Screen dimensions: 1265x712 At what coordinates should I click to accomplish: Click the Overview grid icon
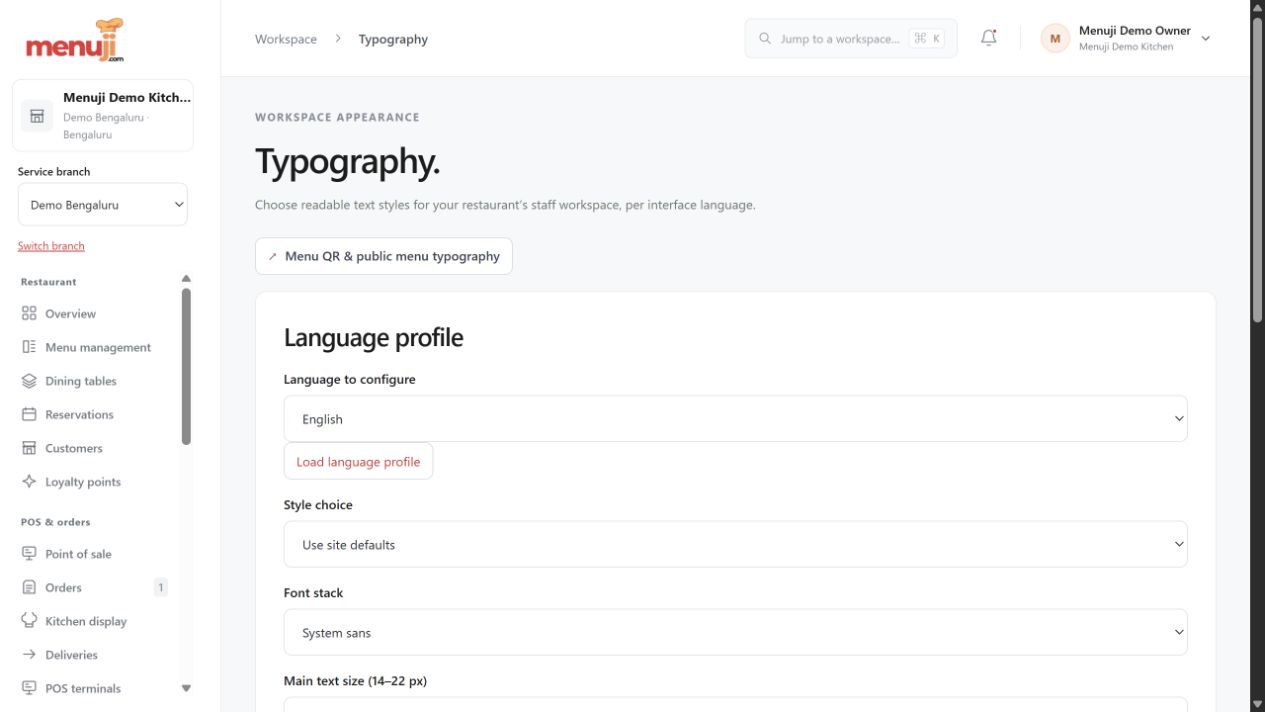[x=29, y=314]
